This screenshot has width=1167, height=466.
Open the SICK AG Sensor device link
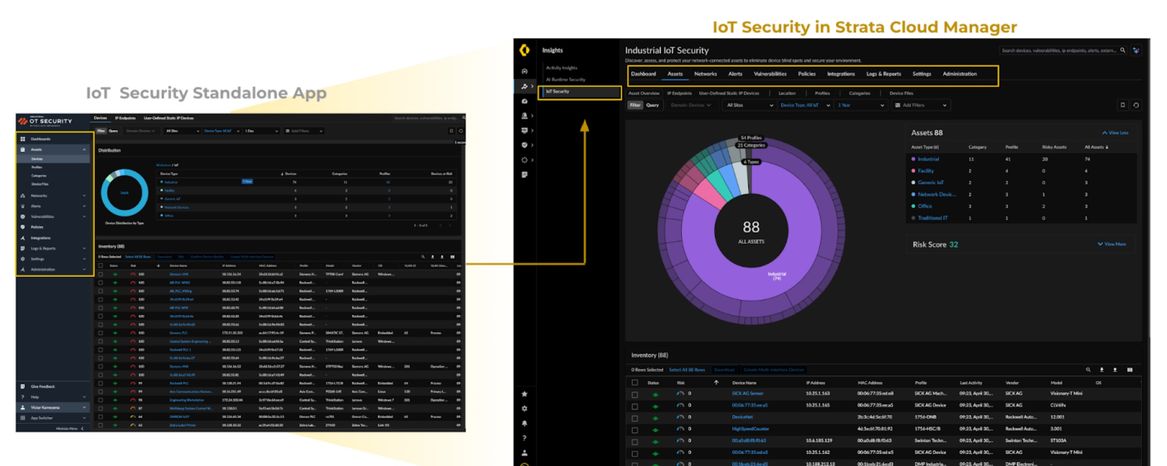(748, 394)
